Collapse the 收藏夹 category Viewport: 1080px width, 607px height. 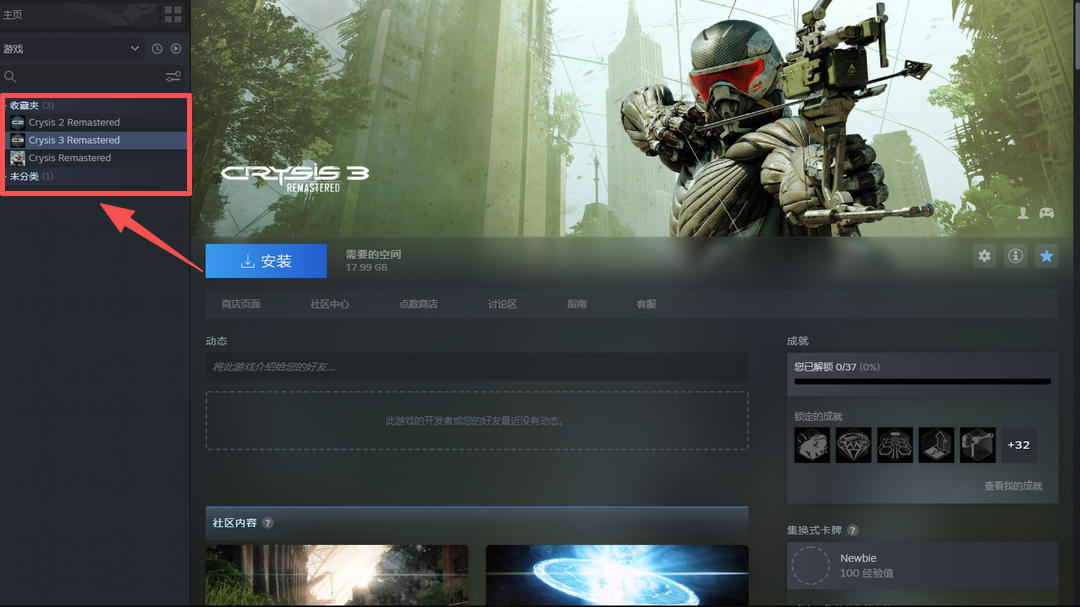tap(24, 105)
